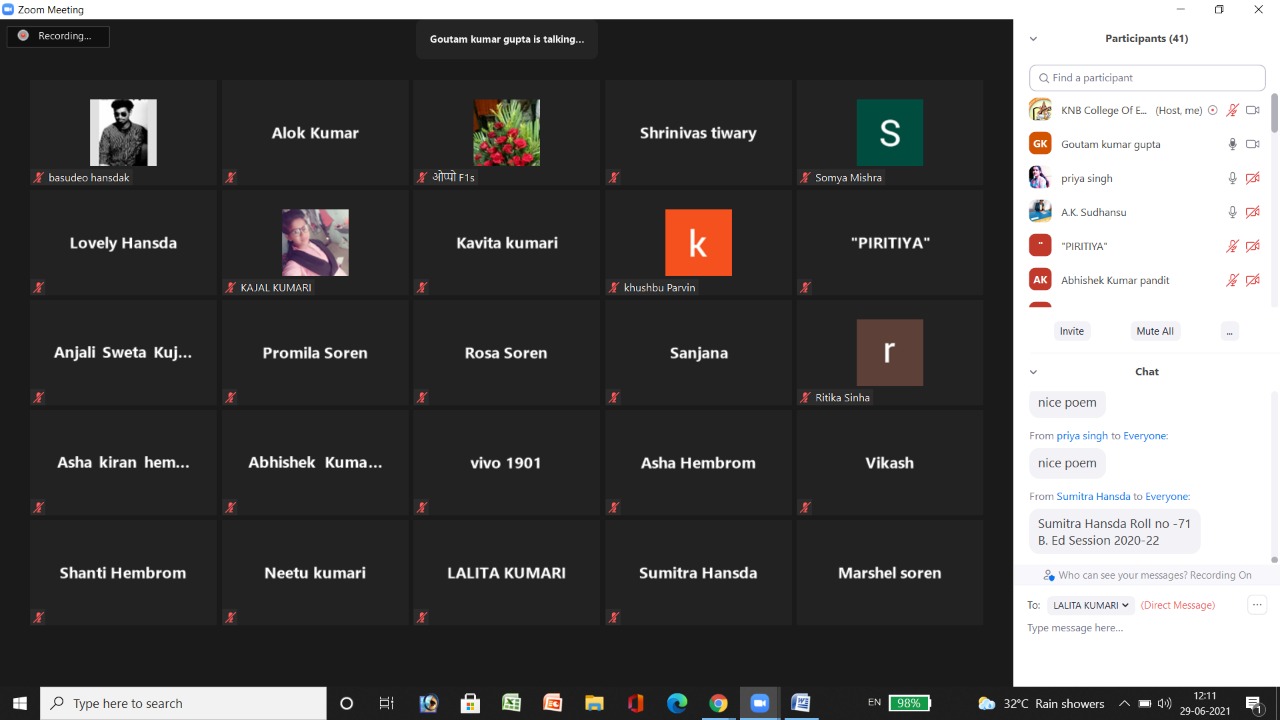Click the muted mic icon on Shanti Hembrom tile
Viewport: 1280px width, 720px height.
tap(39, 617)
